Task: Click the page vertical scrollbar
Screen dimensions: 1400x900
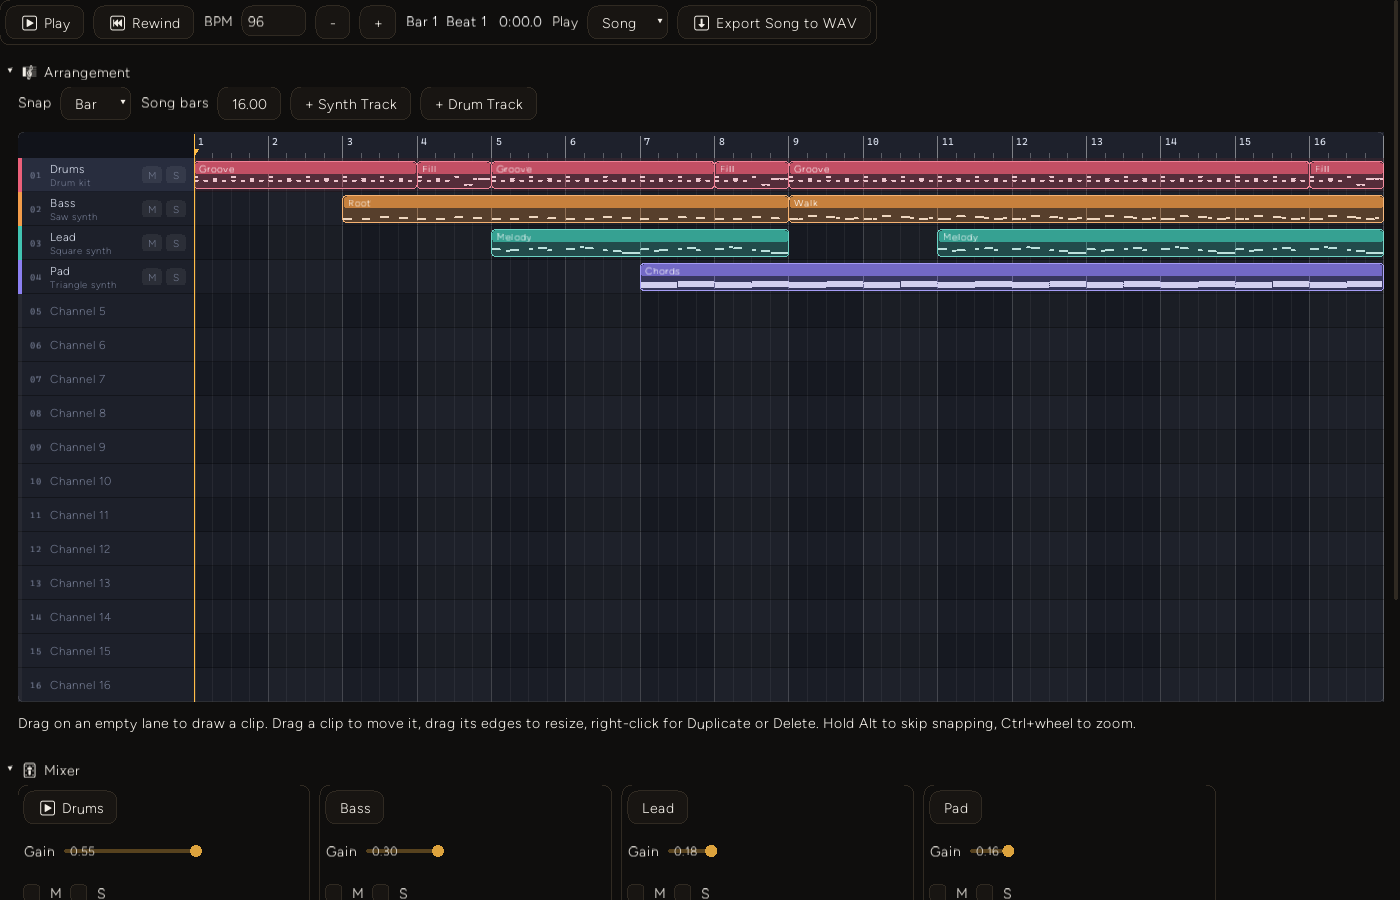Action: pyautogui.click(x=1396, y=300)
